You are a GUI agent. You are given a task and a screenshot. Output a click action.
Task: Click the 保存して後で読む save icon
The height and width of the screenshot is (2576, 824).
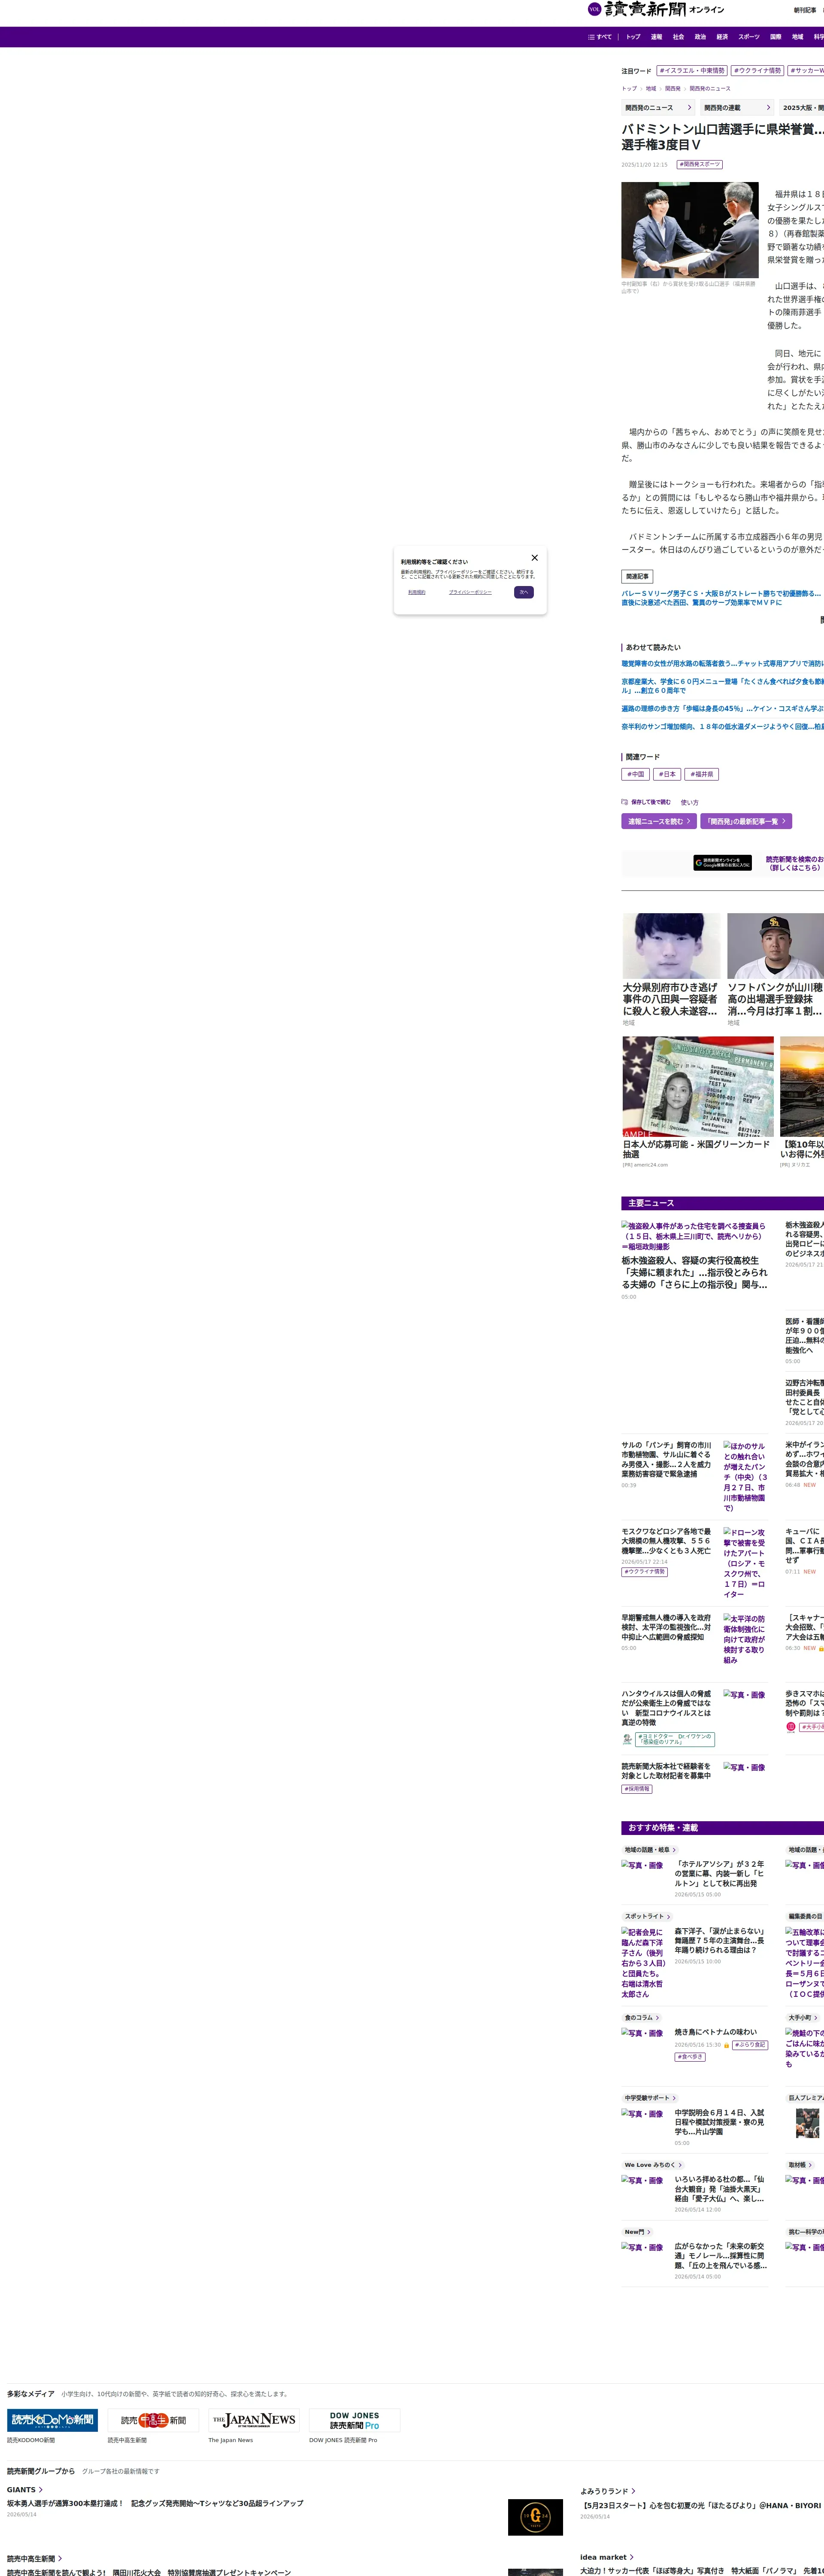(x=625, y=802)
